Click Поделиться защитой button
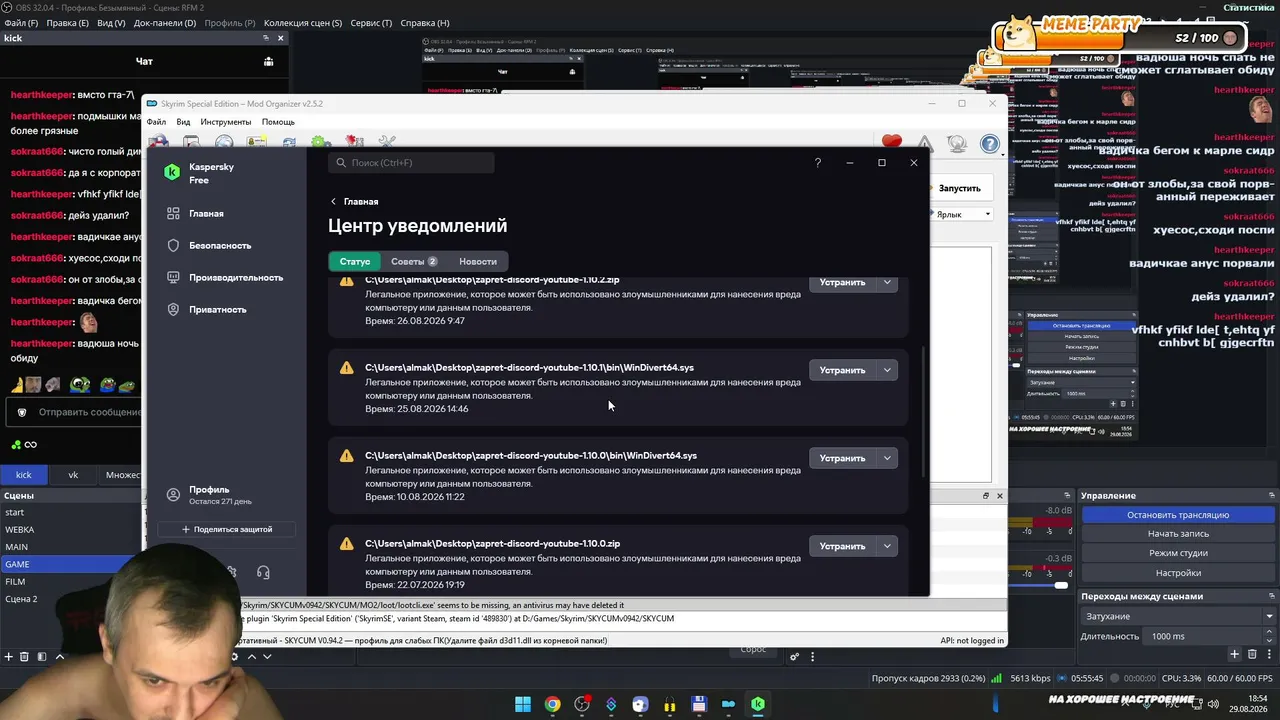Image resolution: width=1280 pixels, height=720 pixels. [x=227, y=529]
